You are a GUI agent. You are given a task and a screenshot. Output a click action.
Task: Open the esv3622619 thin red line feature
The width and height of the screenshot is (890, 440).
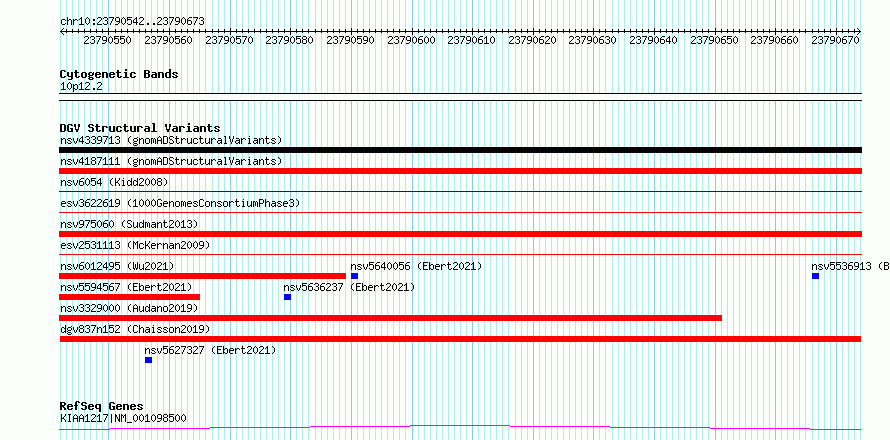coord(460,213)
